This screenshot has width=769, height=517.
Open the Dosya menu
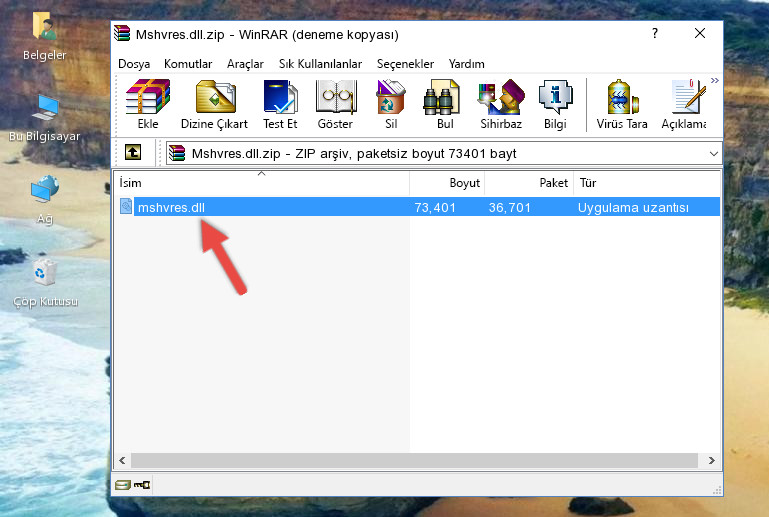click(x=134, y=64)
